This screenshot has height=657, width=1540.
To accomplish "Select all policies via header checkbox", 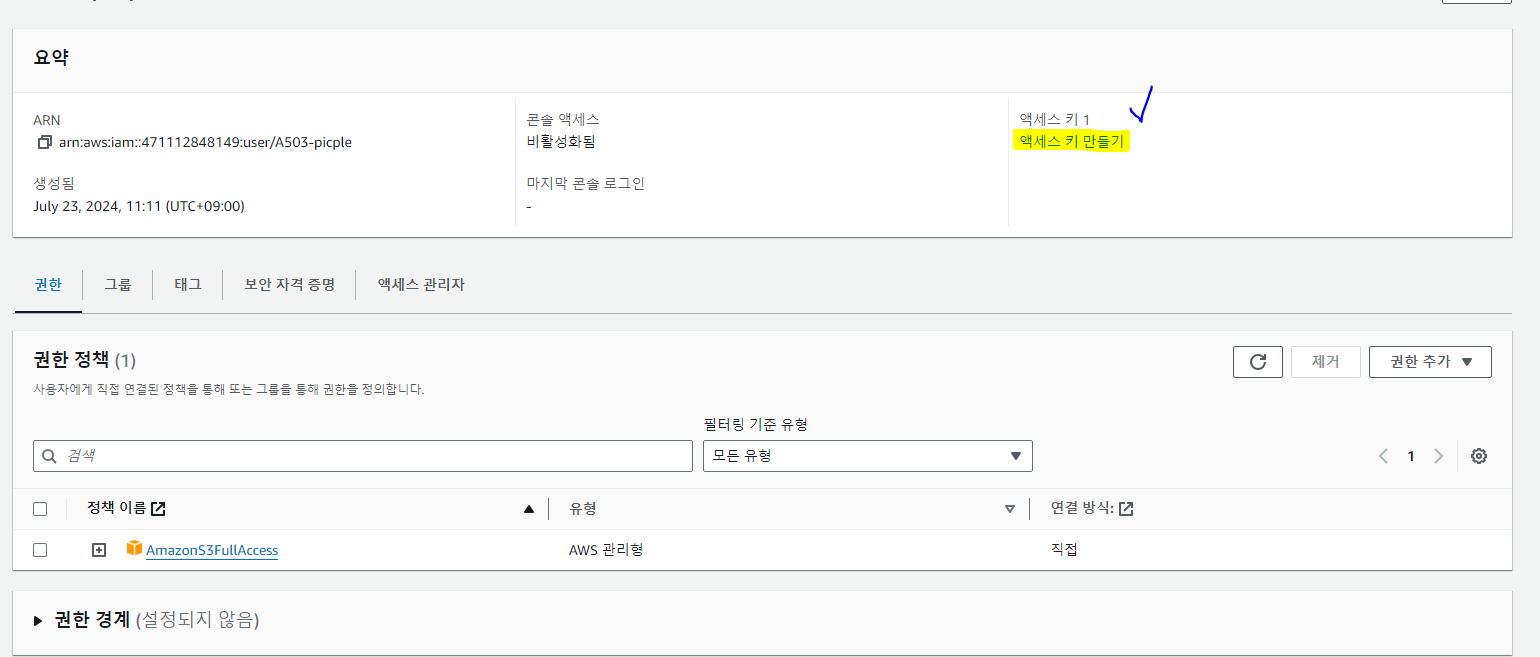I will point(40,508).
